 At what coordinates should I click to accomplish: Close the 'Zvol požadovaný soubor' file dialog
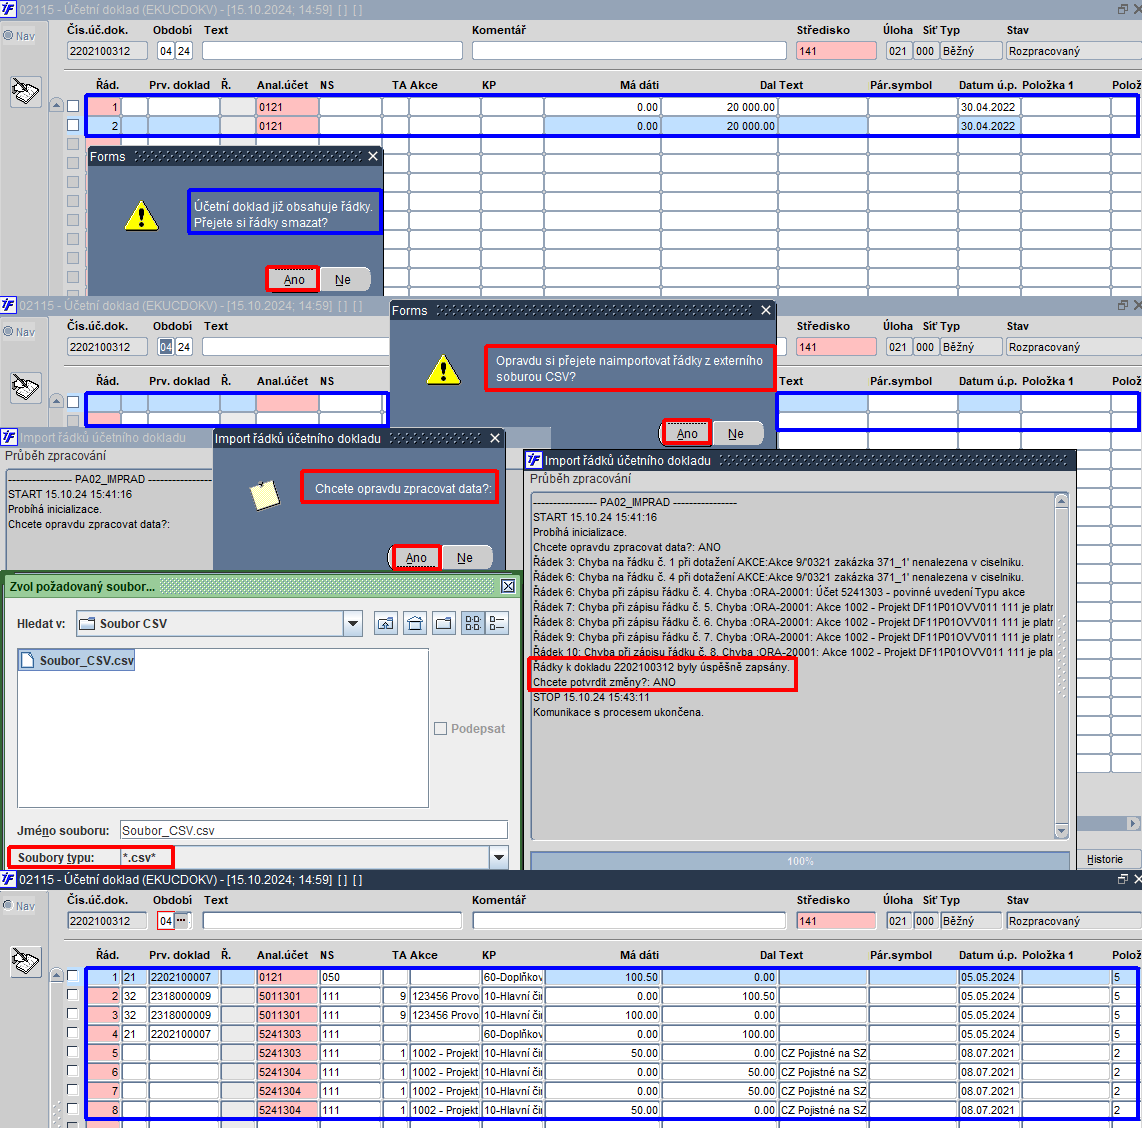tap(508, 586)
